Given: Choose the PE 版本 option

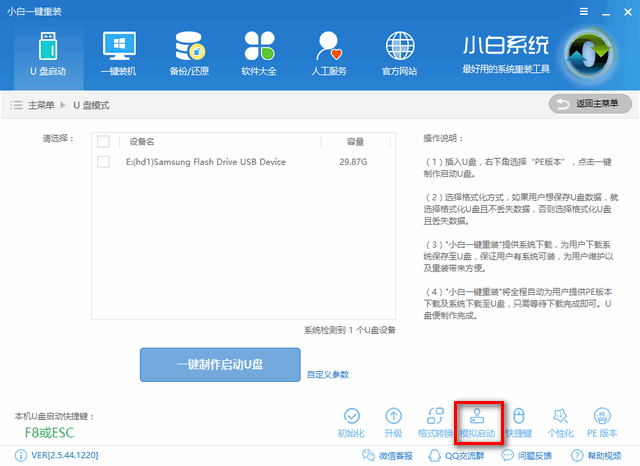Looking at the screenshot, I should (602, 423).
